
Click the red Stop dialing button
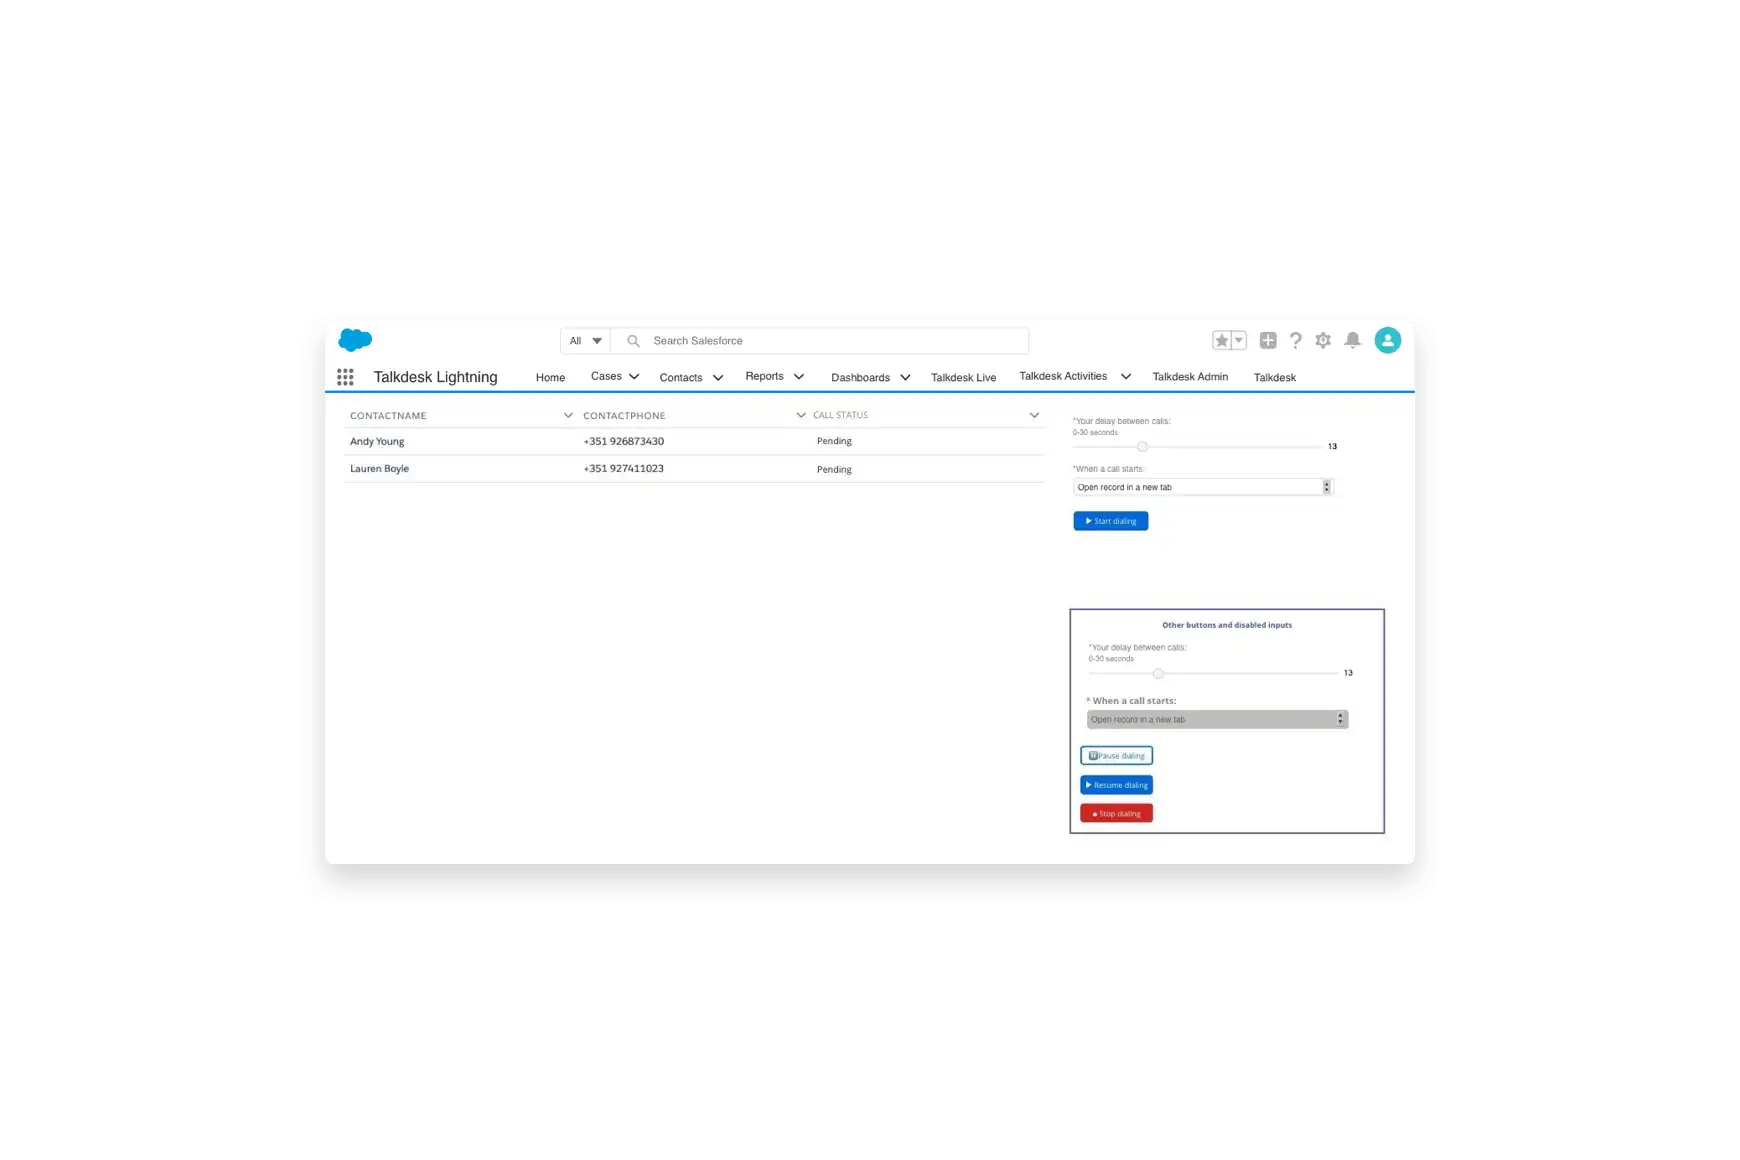(1116, 814)
